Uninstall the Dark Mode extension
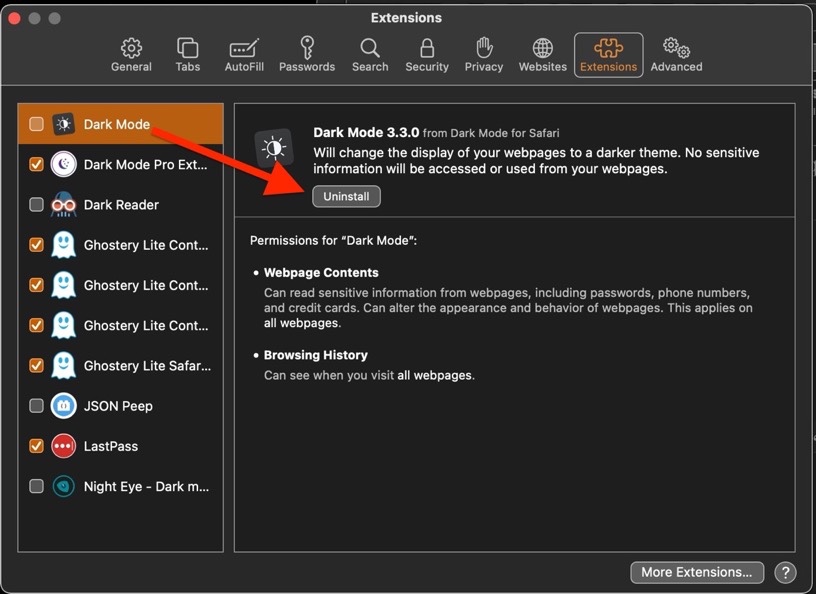 tap(346, 196)
